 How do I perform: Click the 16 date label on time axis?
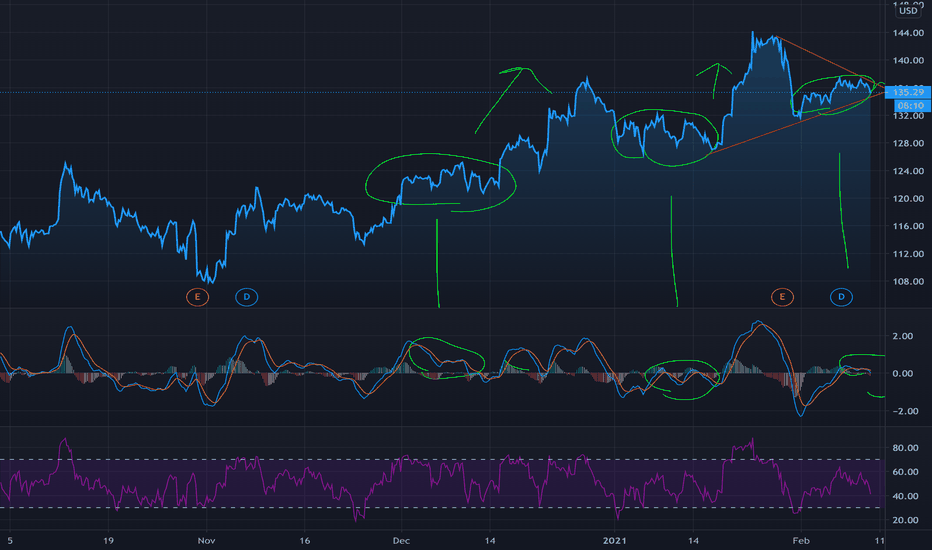pos(304,540)
